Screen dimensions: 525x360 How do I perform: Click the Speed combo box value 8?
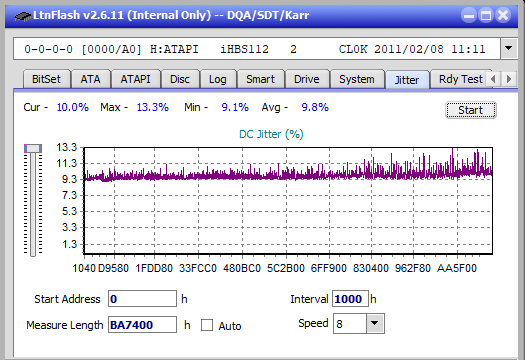pyautogui.click(x=350, y=323)
